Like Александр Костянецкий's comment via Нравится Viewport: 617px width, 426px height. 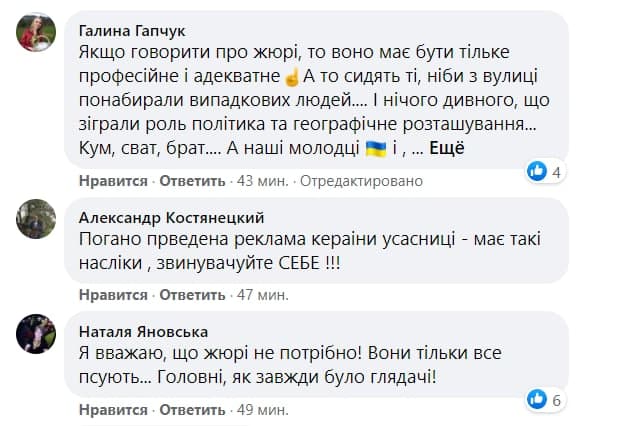[x=113, y=295]
